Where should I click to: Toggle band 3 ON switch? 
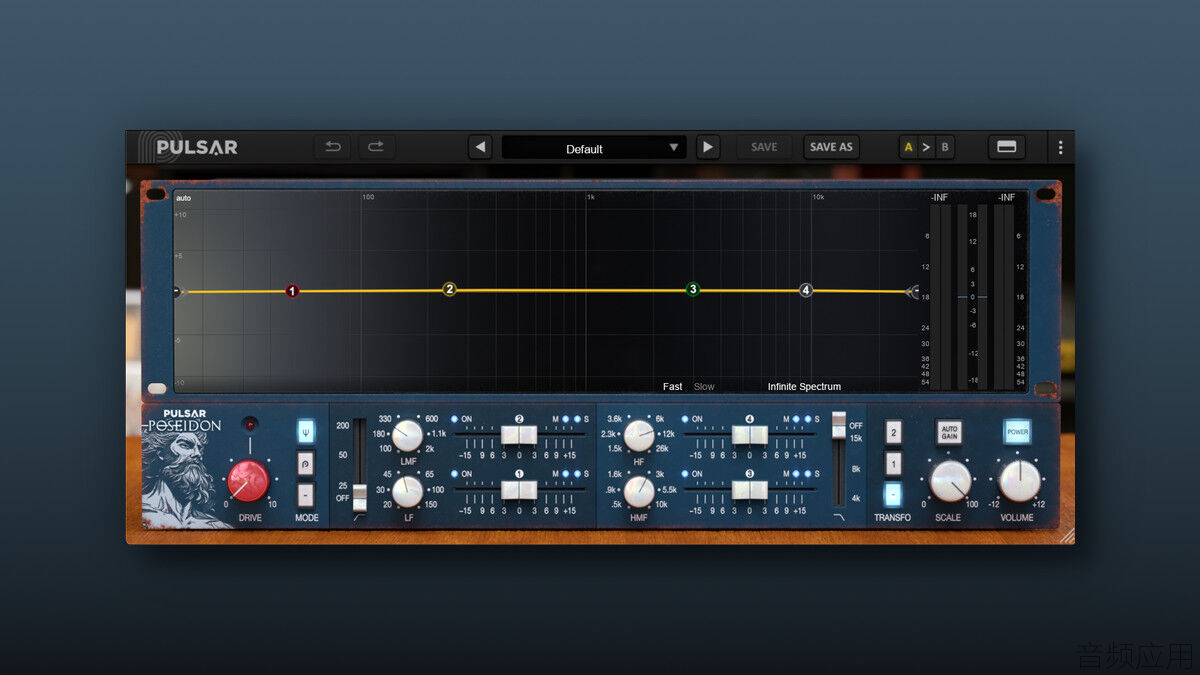[685, 474]
